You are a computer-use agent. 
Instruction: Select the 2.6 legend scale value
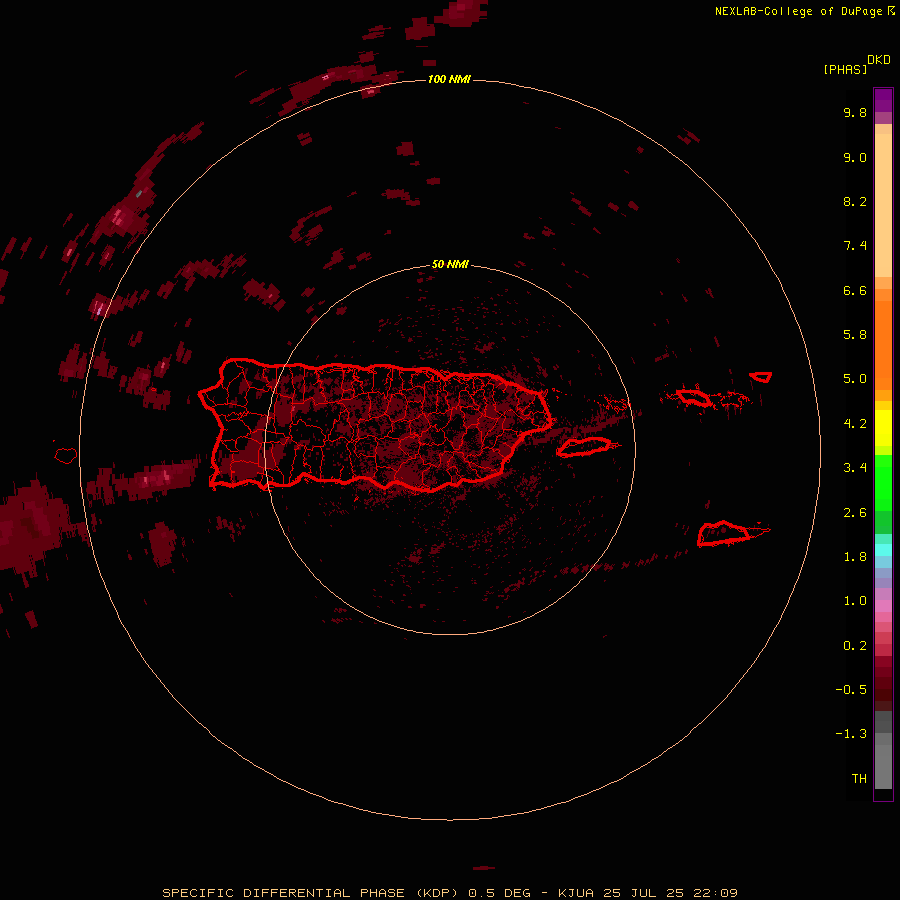(855, 513)
